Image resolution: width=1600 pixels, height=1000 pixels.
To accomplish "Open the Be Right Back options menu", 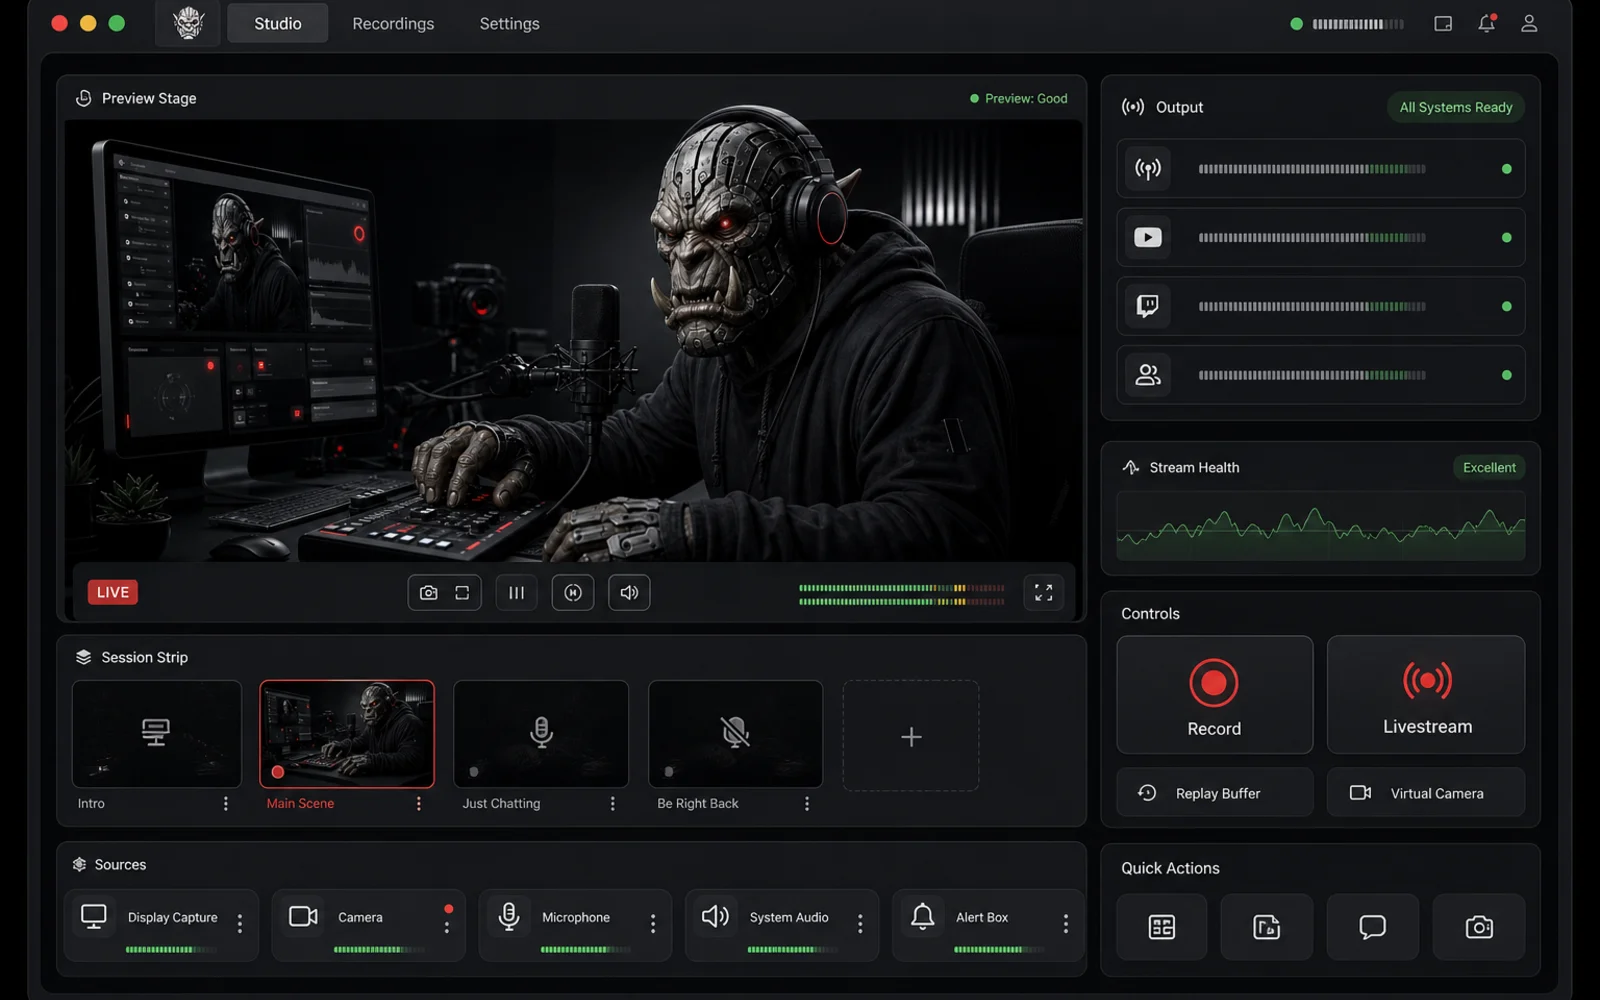I will (807, 803).
